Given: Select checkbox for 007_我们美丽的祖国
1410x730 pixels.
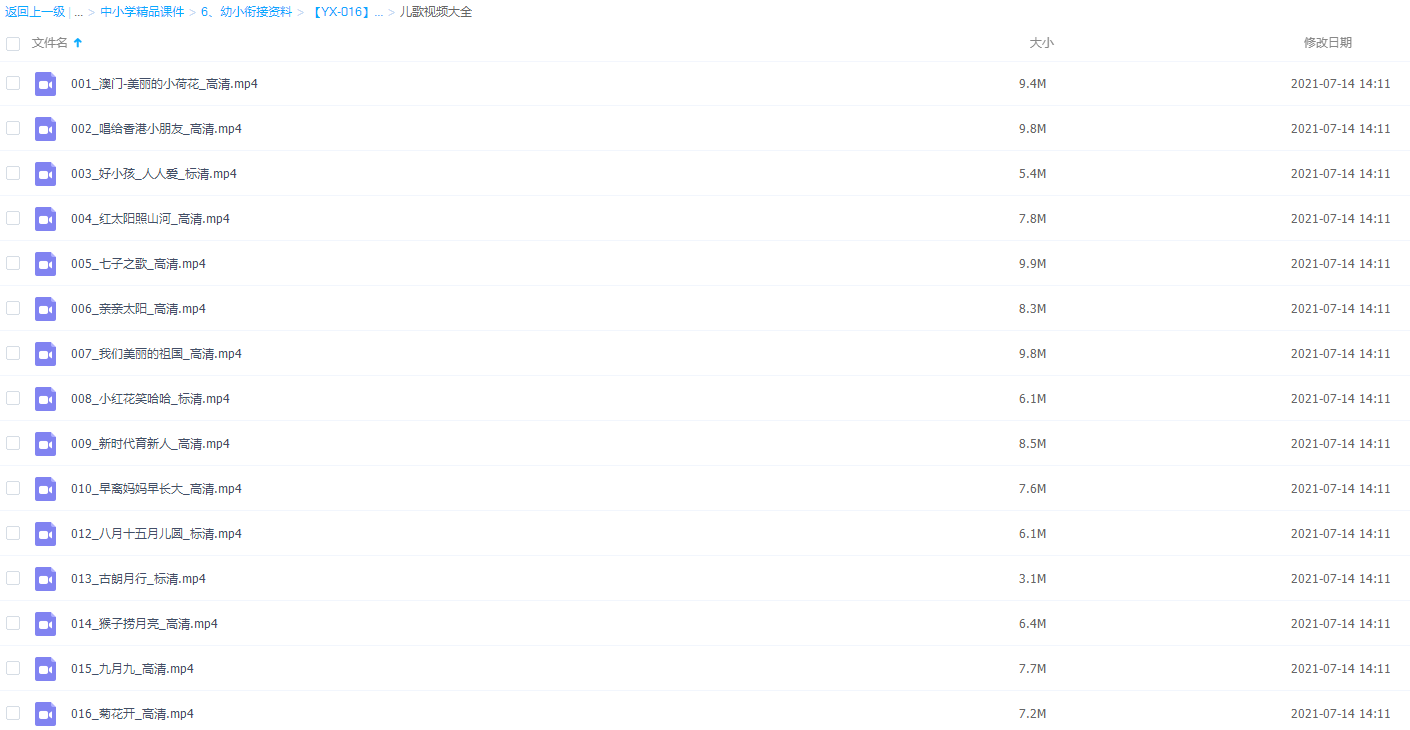Looking at the screenshot, I should pyautogui.click(x=13, y=353).
